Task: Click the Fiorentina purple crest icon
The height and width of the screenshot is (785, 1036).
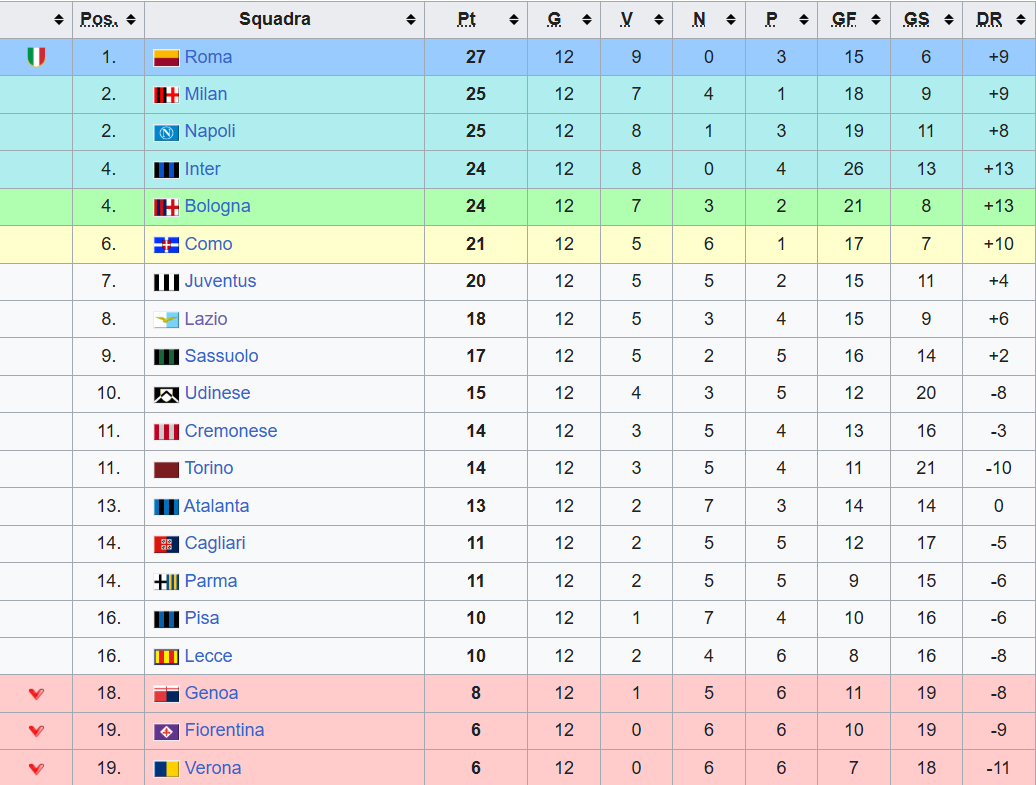Action: coord(166,731)
